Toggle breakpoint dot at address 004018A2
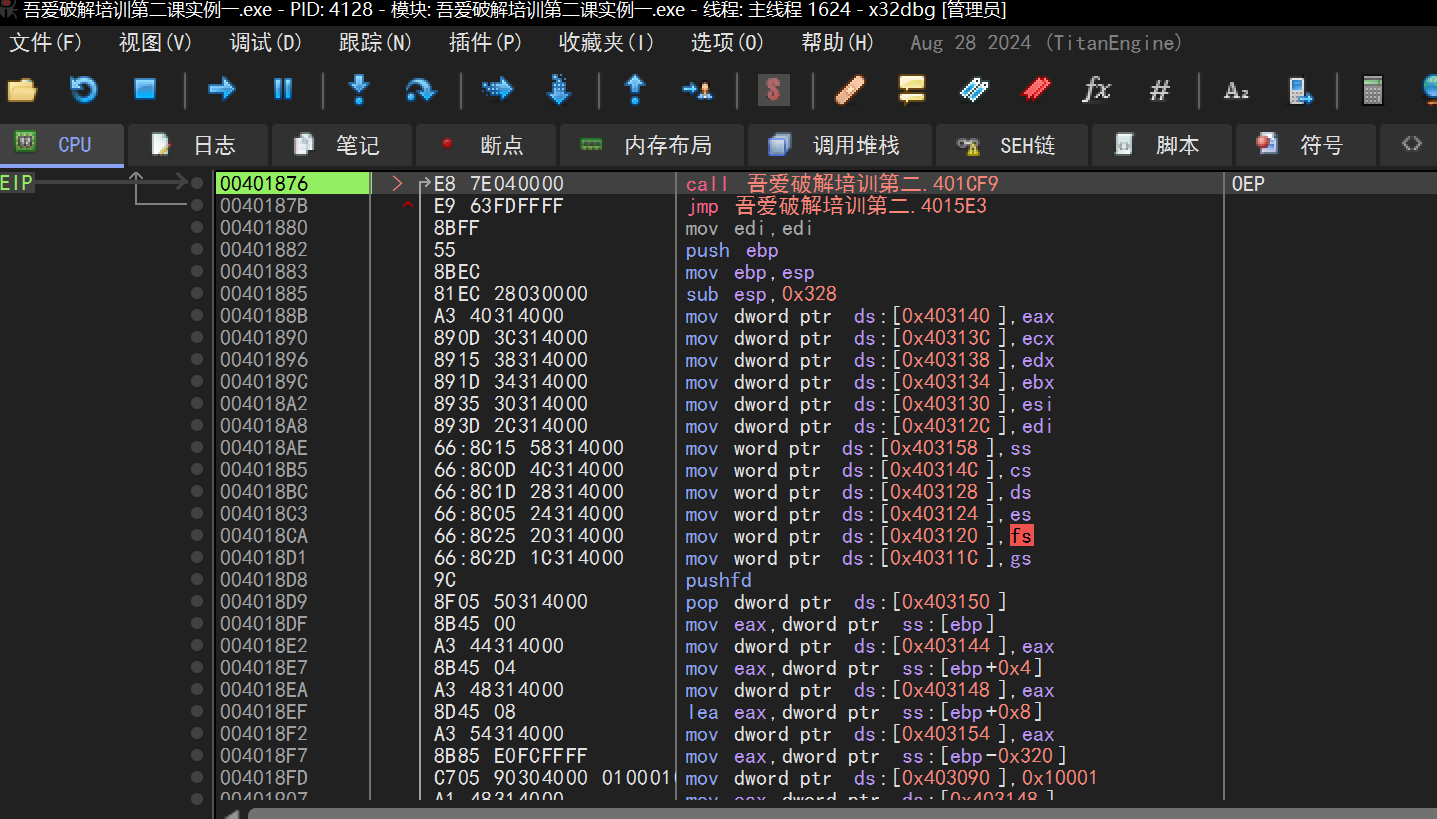The height and width of the screenshot is (819, 1437). point(197,404)
